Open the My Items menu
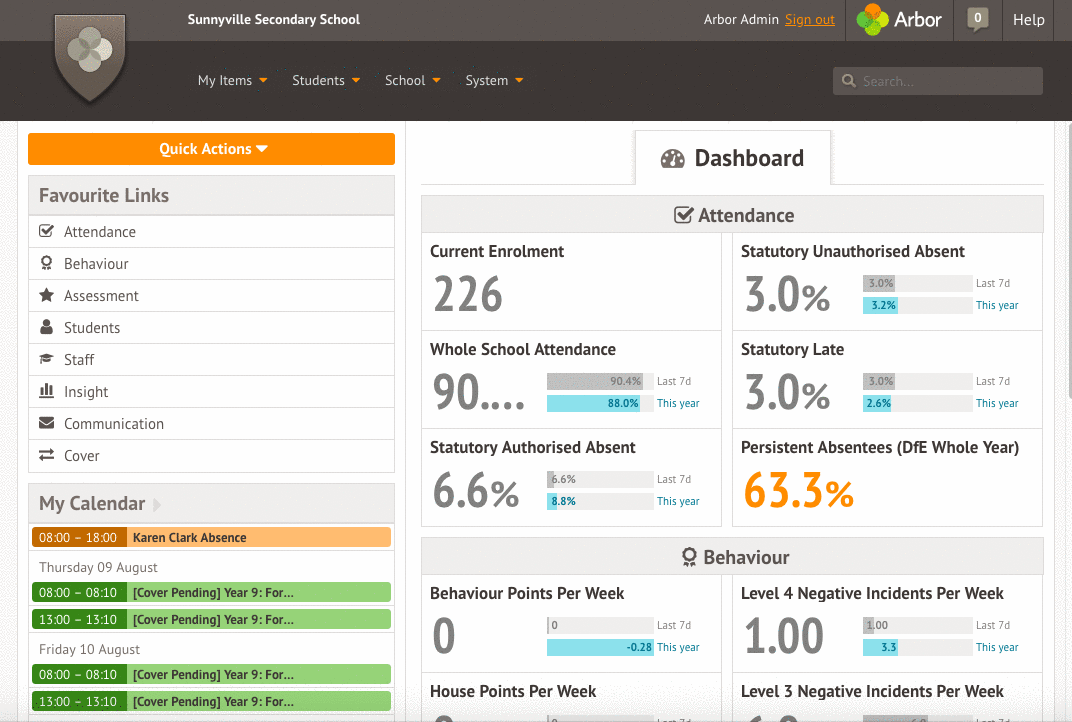This screenshot has height=722, width=1072. [x=232, y=81]
